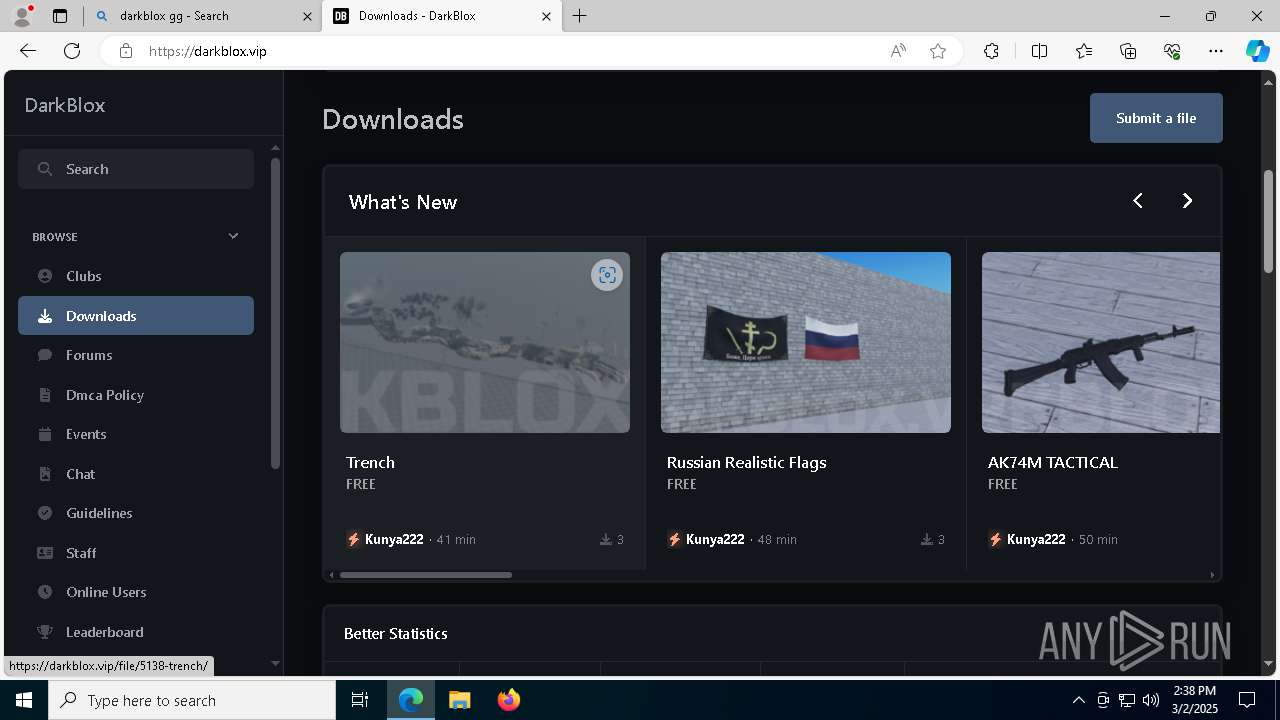Close the darkblox gg Search tab
1280x720 pixels.
point(307,16)
